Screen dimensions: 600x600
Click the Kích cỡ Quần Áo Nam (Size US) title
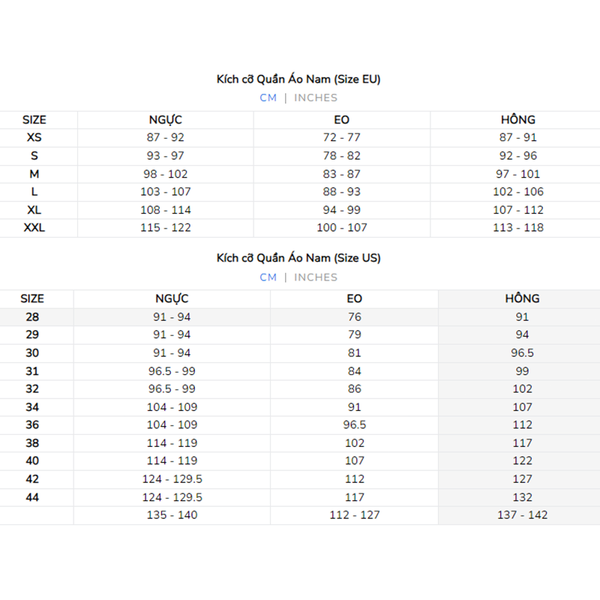coord(299,258)
